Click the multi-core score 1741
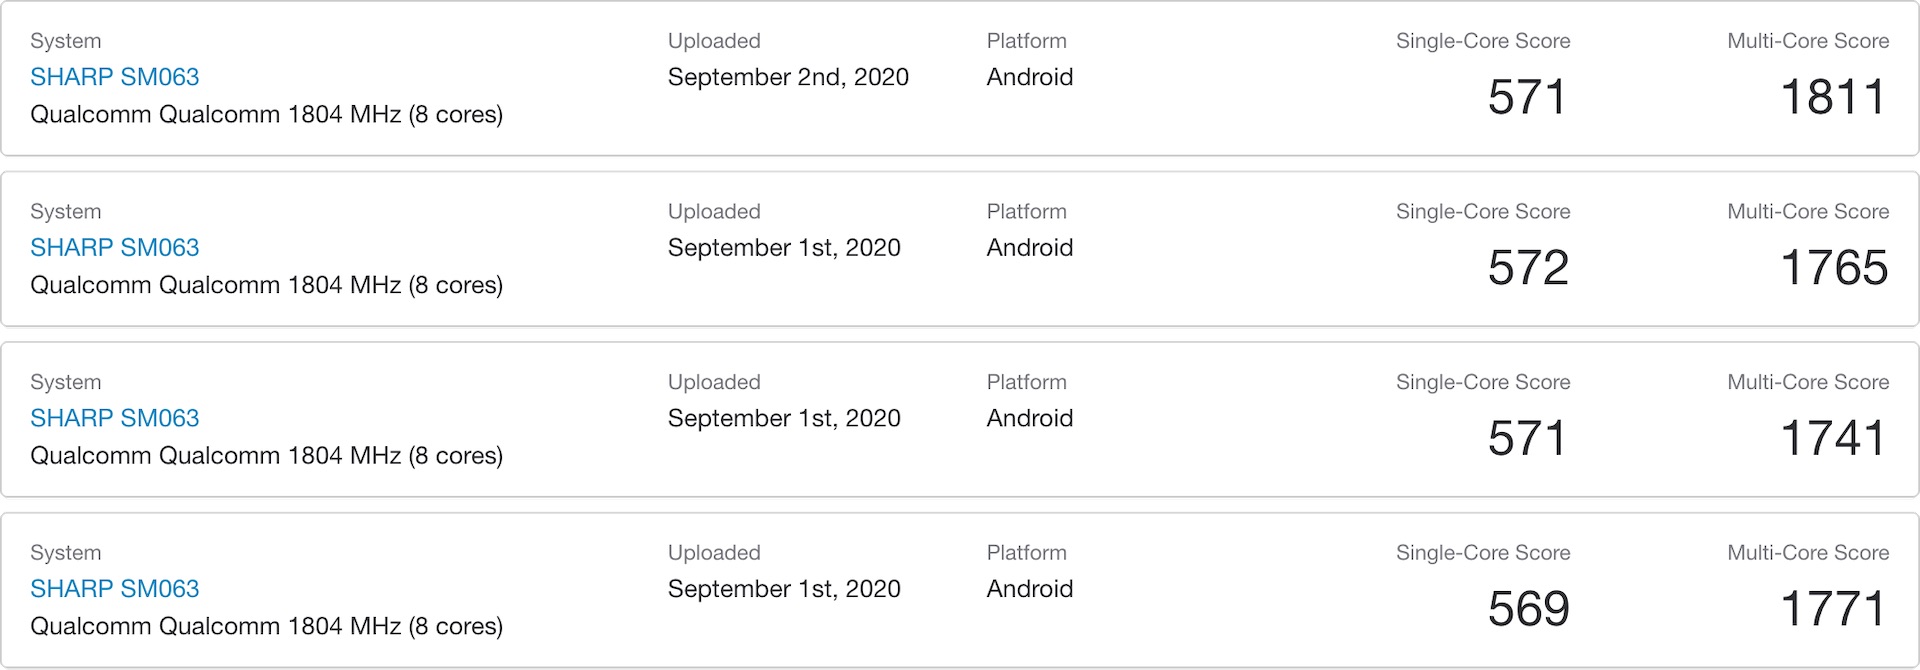This screenshot has width=1920, height=670. [1833, 438]
